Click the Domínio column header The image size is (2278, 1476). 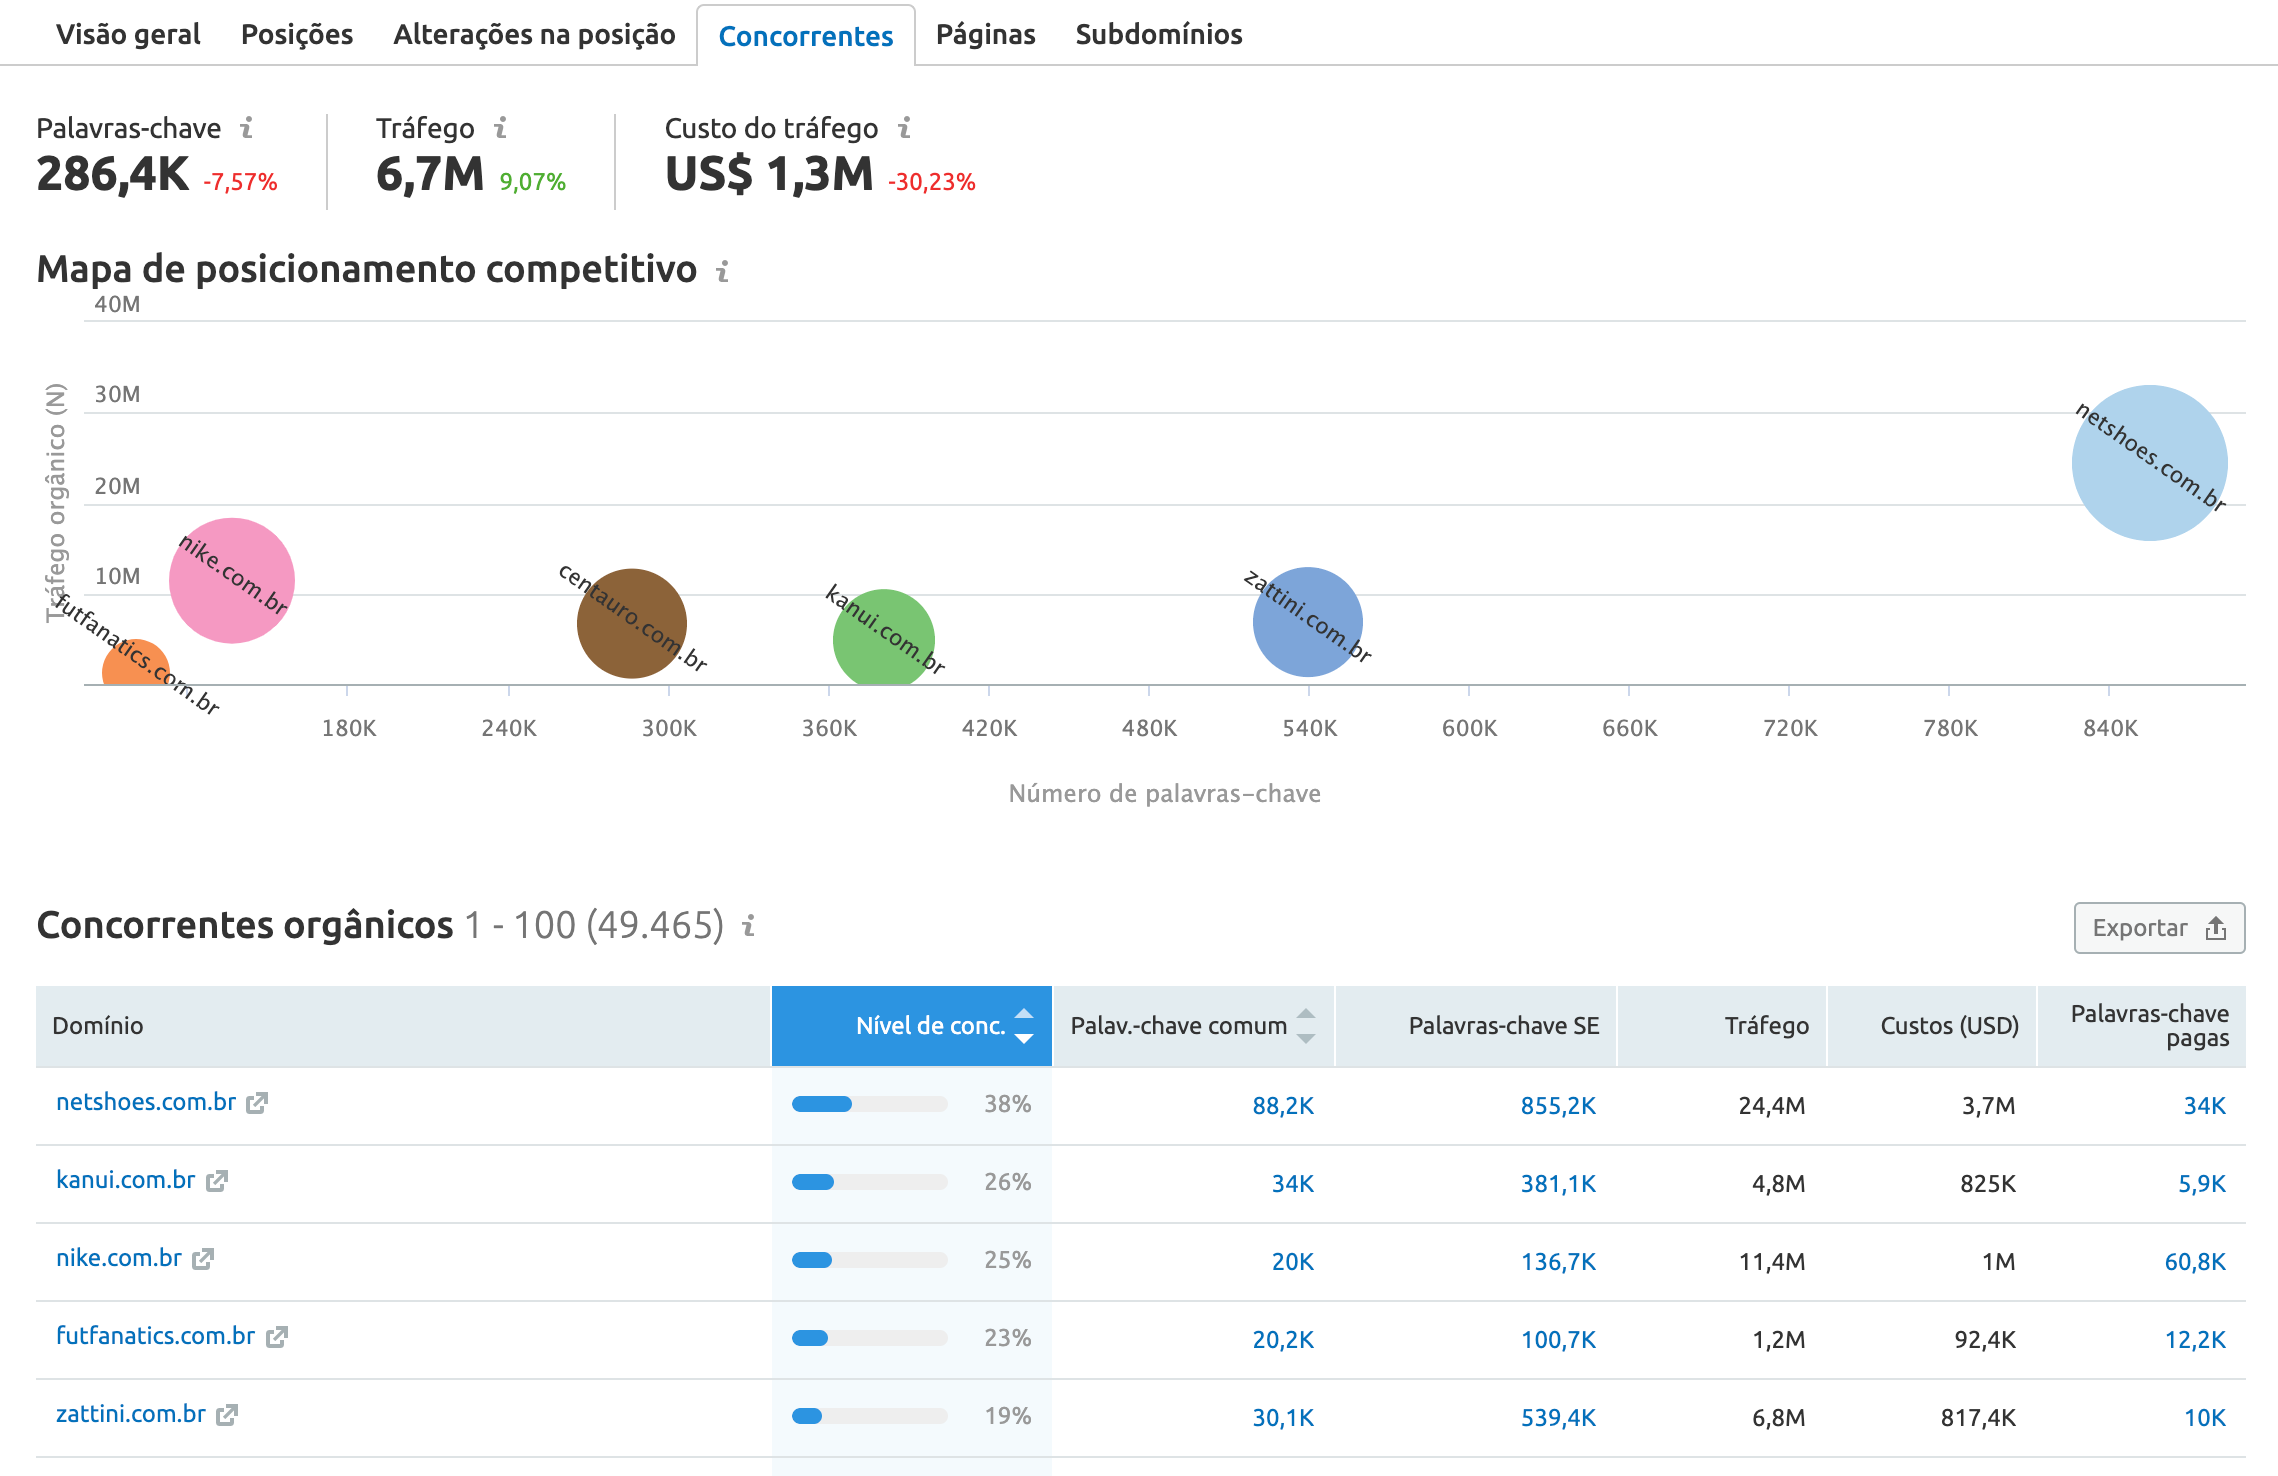[403, 1026]
